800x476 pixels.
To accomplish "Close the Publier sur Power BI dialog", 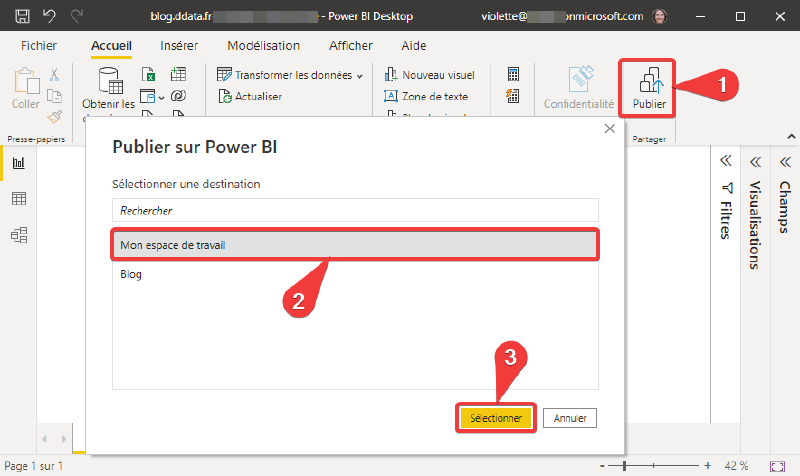I will point(609,129).
